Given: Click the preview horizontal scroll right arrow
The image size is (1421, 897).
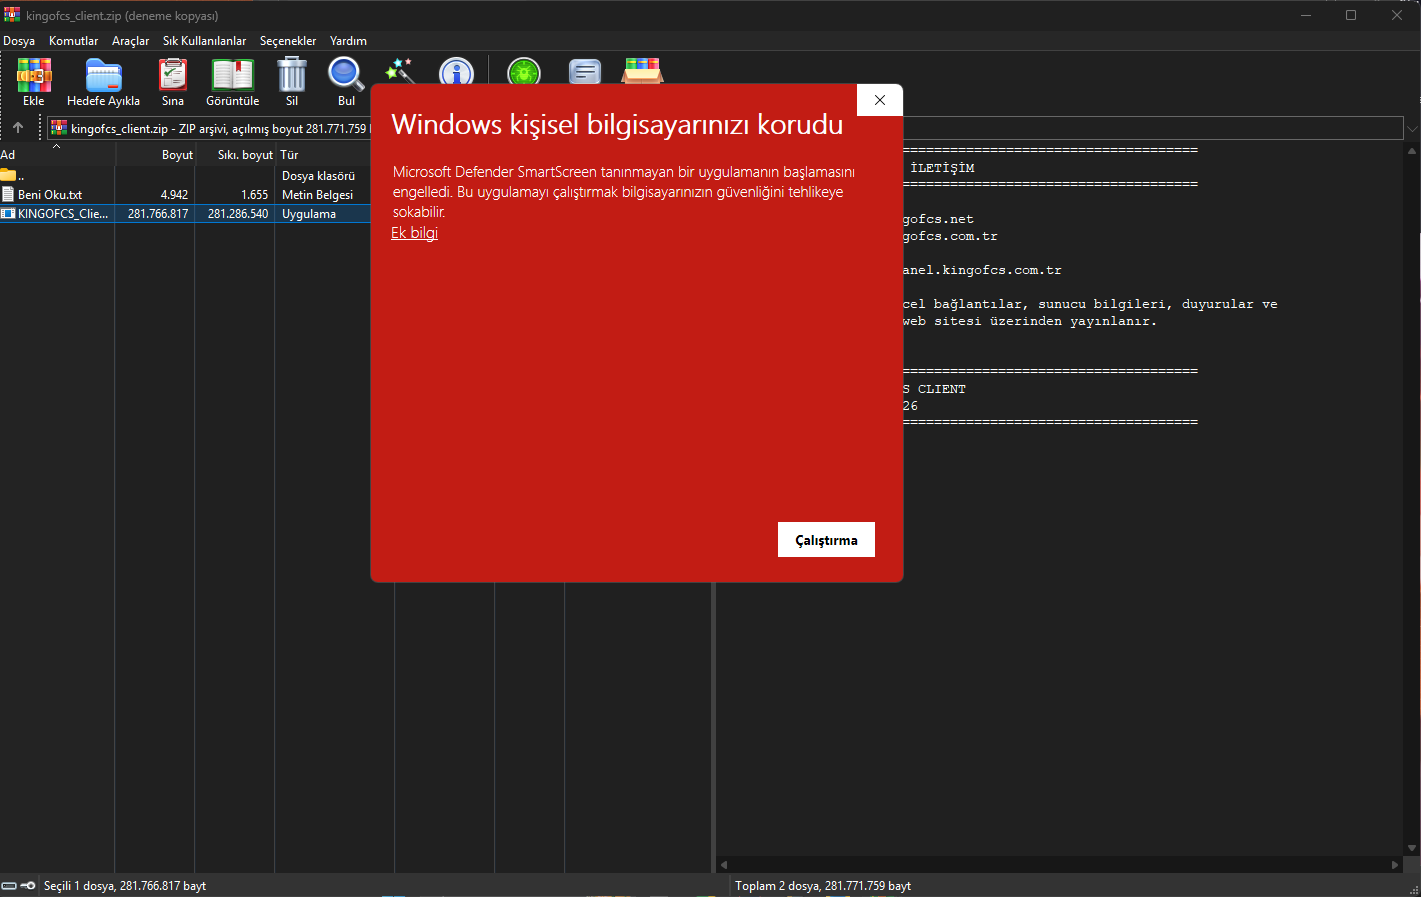Looking at the screenshot, I should coord(1396,865).
